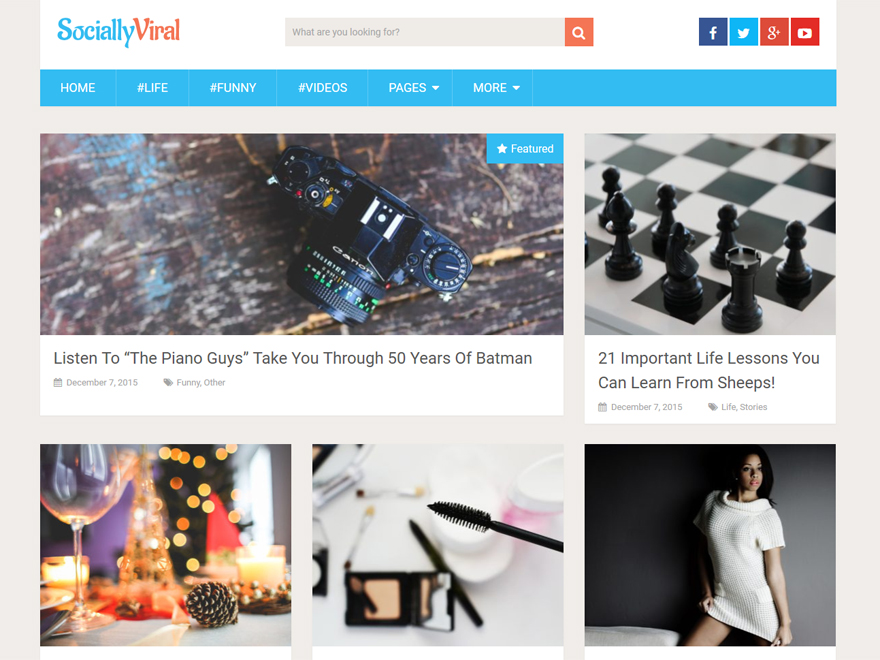Expand the PAGES dropdown menu

tap(414, 88)
